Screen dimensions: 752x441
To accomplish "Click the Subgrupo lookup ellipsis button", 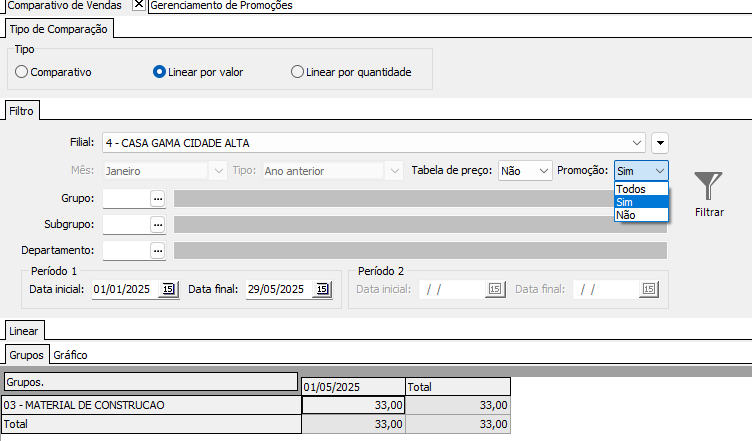I will [157, 224].
